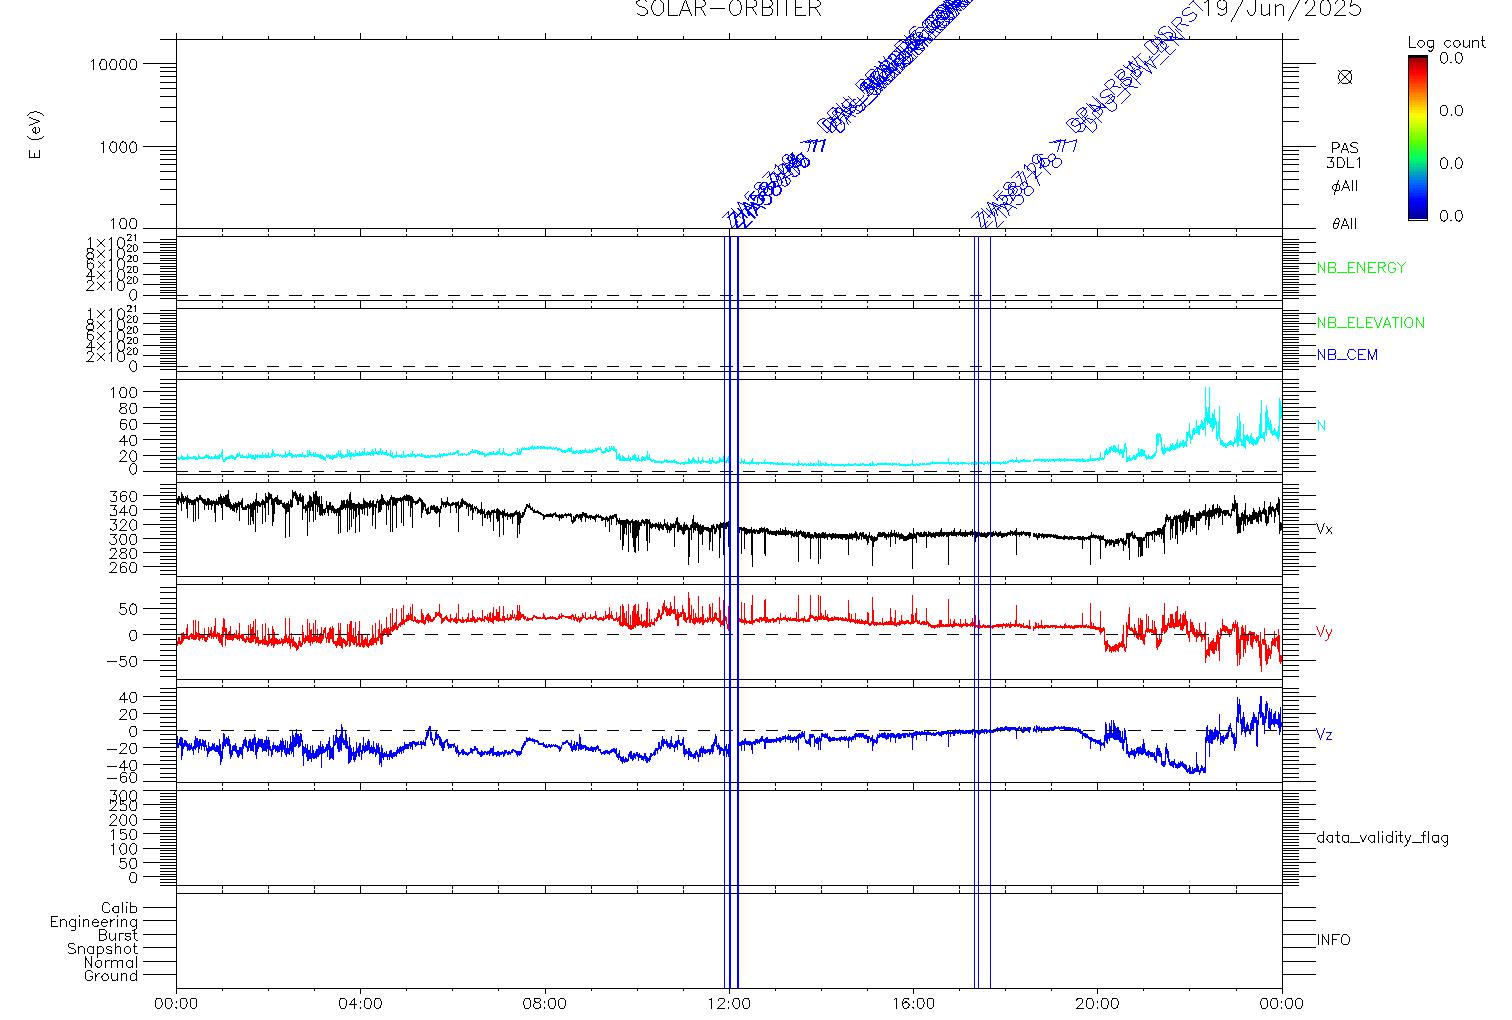Click the Snapshot mode row label

pyautogui.click(x=102, y=949)
